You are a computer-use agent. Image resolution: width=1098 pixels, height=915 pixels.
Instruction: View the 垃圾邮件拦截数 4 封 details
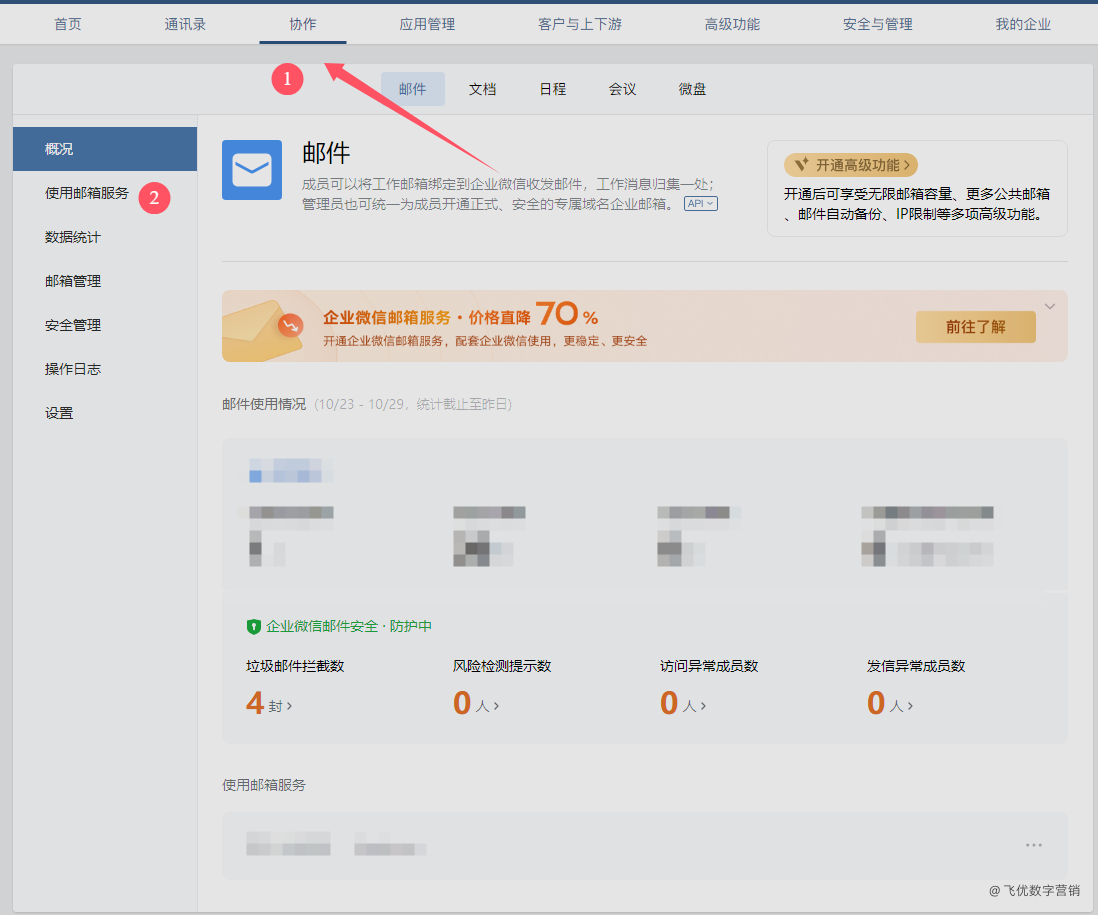269,703
